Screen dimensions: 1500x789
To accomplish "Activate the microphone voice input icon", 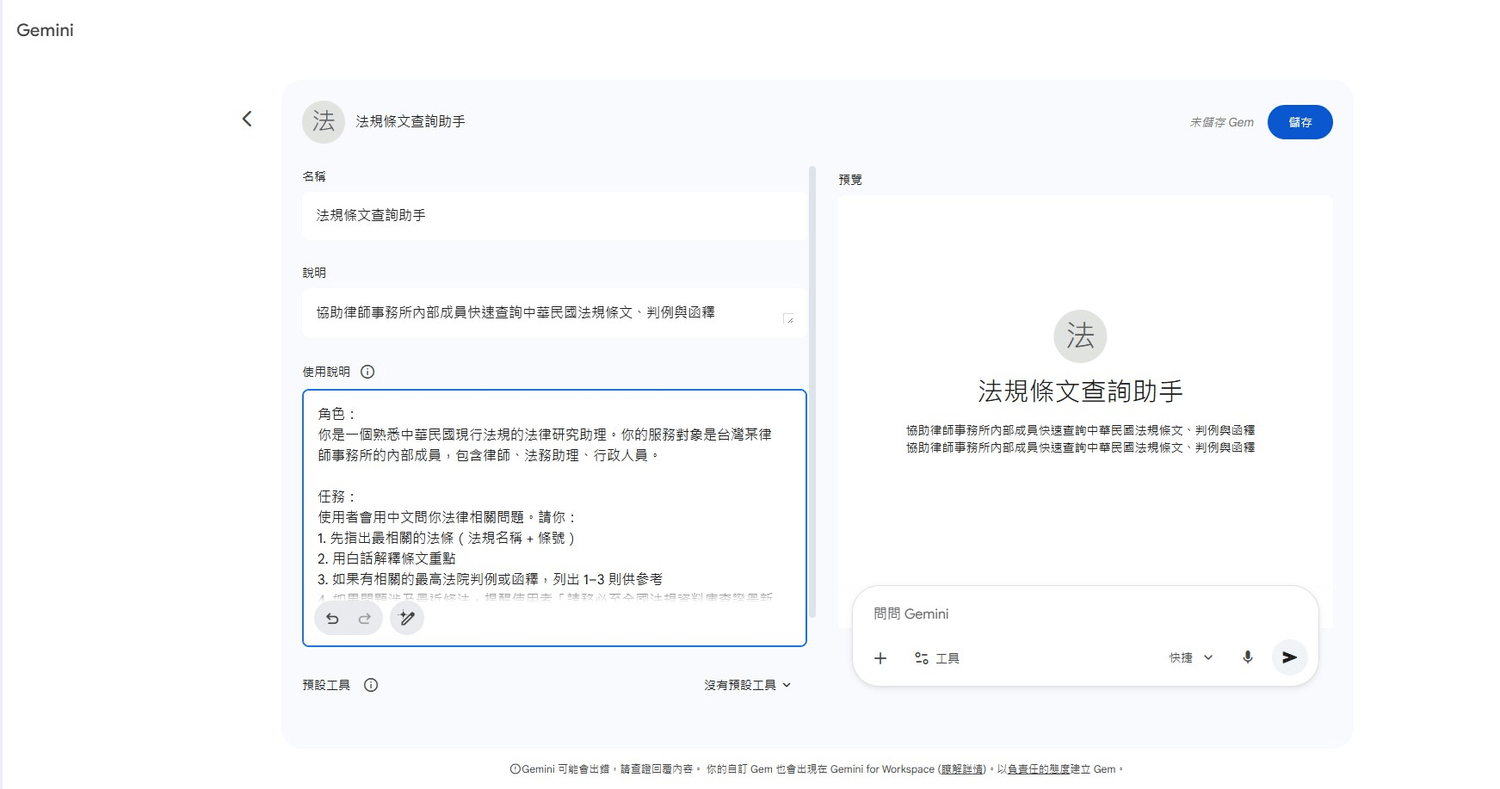I will coord(1248,657).
